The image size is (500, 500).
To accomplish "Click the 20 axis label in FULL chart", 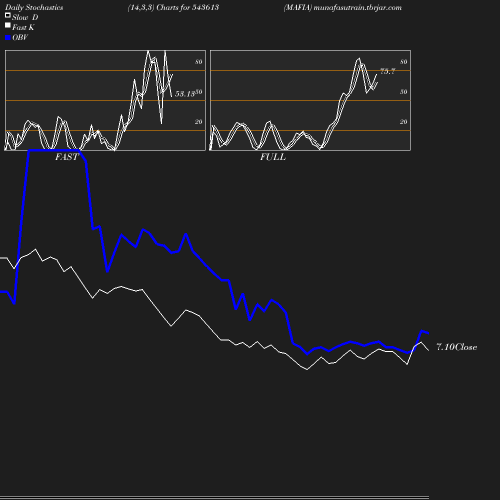I will (x=404, y=122).
